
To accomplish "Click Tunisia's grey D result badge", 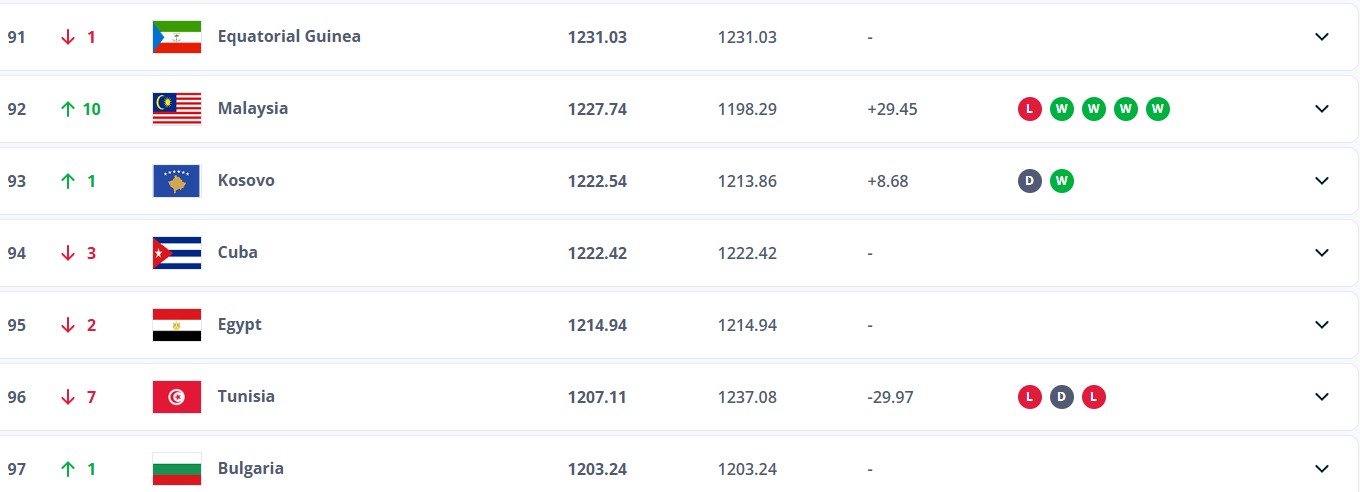I will coord(1062,397).
